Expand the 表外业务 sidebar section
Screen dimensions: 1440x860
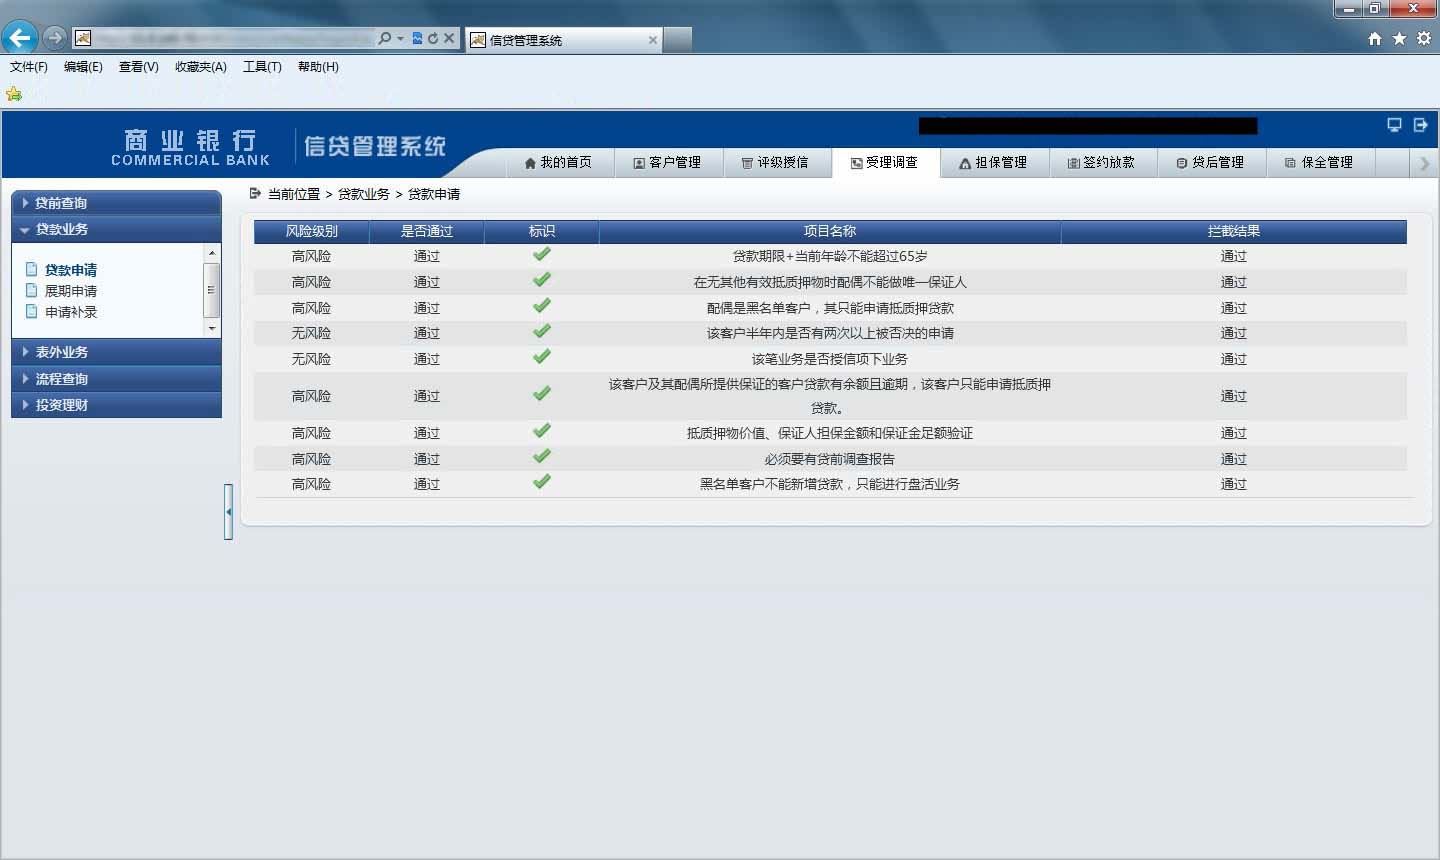coord(116,352)
